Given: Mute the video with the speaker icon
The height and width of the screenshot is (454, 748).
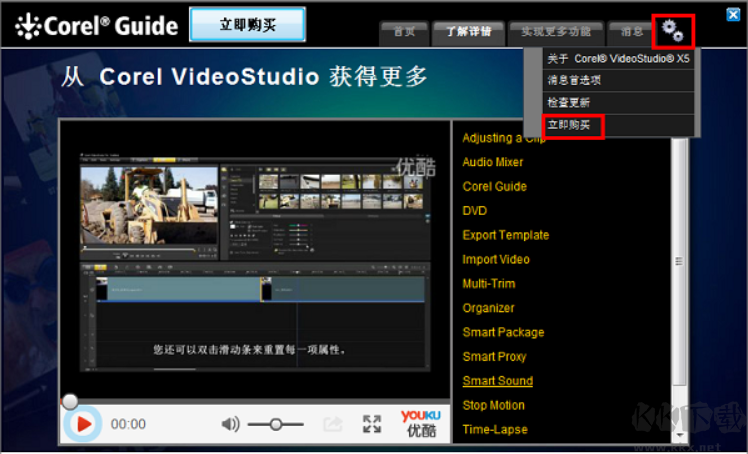Looking at the screenshot, I should [x=230, y=424].
